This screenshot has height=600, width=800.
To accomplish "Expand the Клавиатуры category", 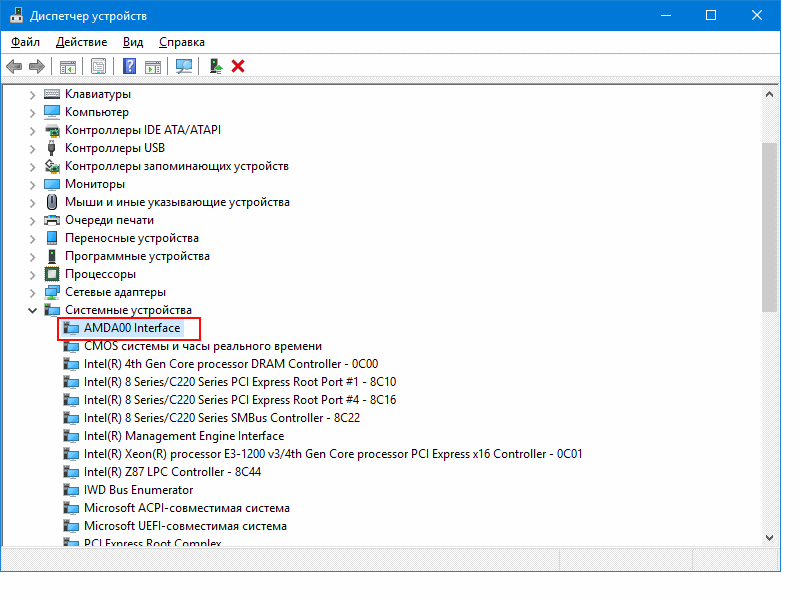I will pos(32,94).
